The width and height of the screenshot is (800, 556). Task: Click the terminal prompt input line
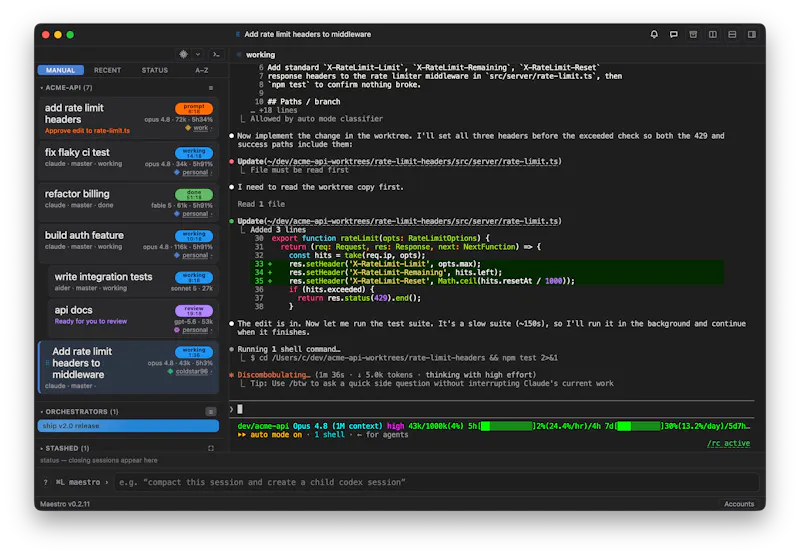[492, 409]
